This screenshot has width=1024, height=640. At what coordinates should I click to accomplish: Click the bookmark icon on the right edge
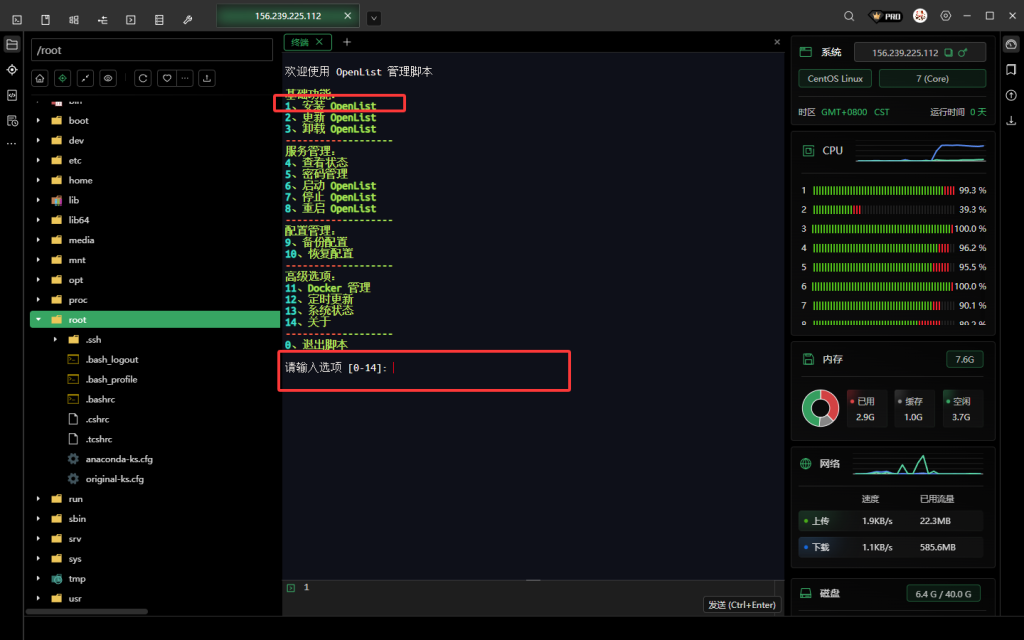(1011, 68)
